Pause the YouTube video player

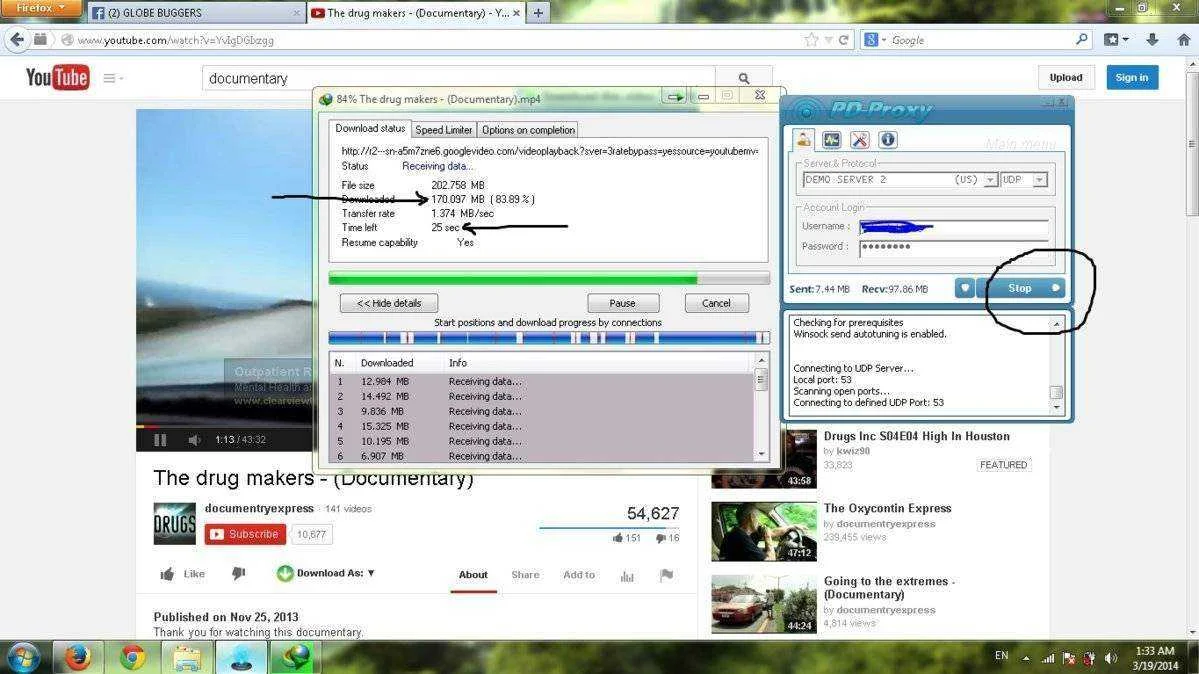point(160,440)
